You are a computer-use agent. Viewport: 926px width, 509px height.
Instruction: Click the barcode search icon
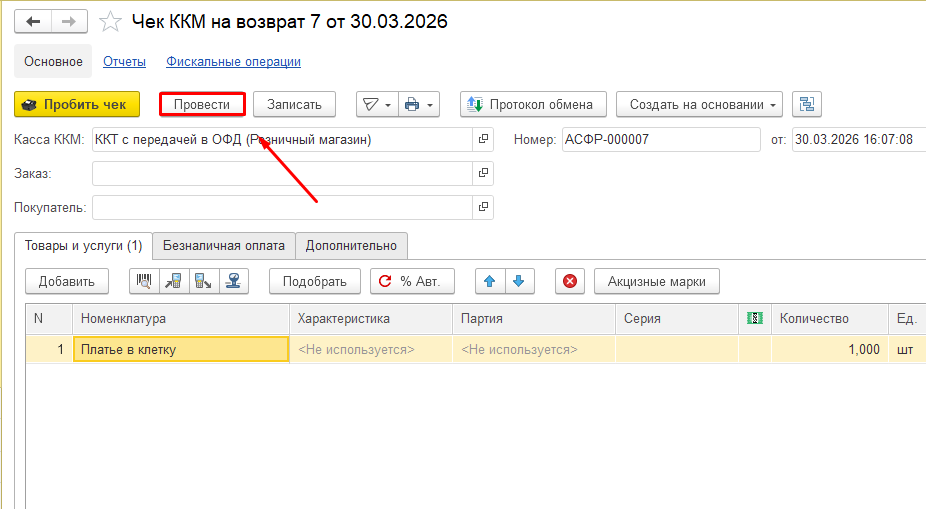(x=144, y=282)
